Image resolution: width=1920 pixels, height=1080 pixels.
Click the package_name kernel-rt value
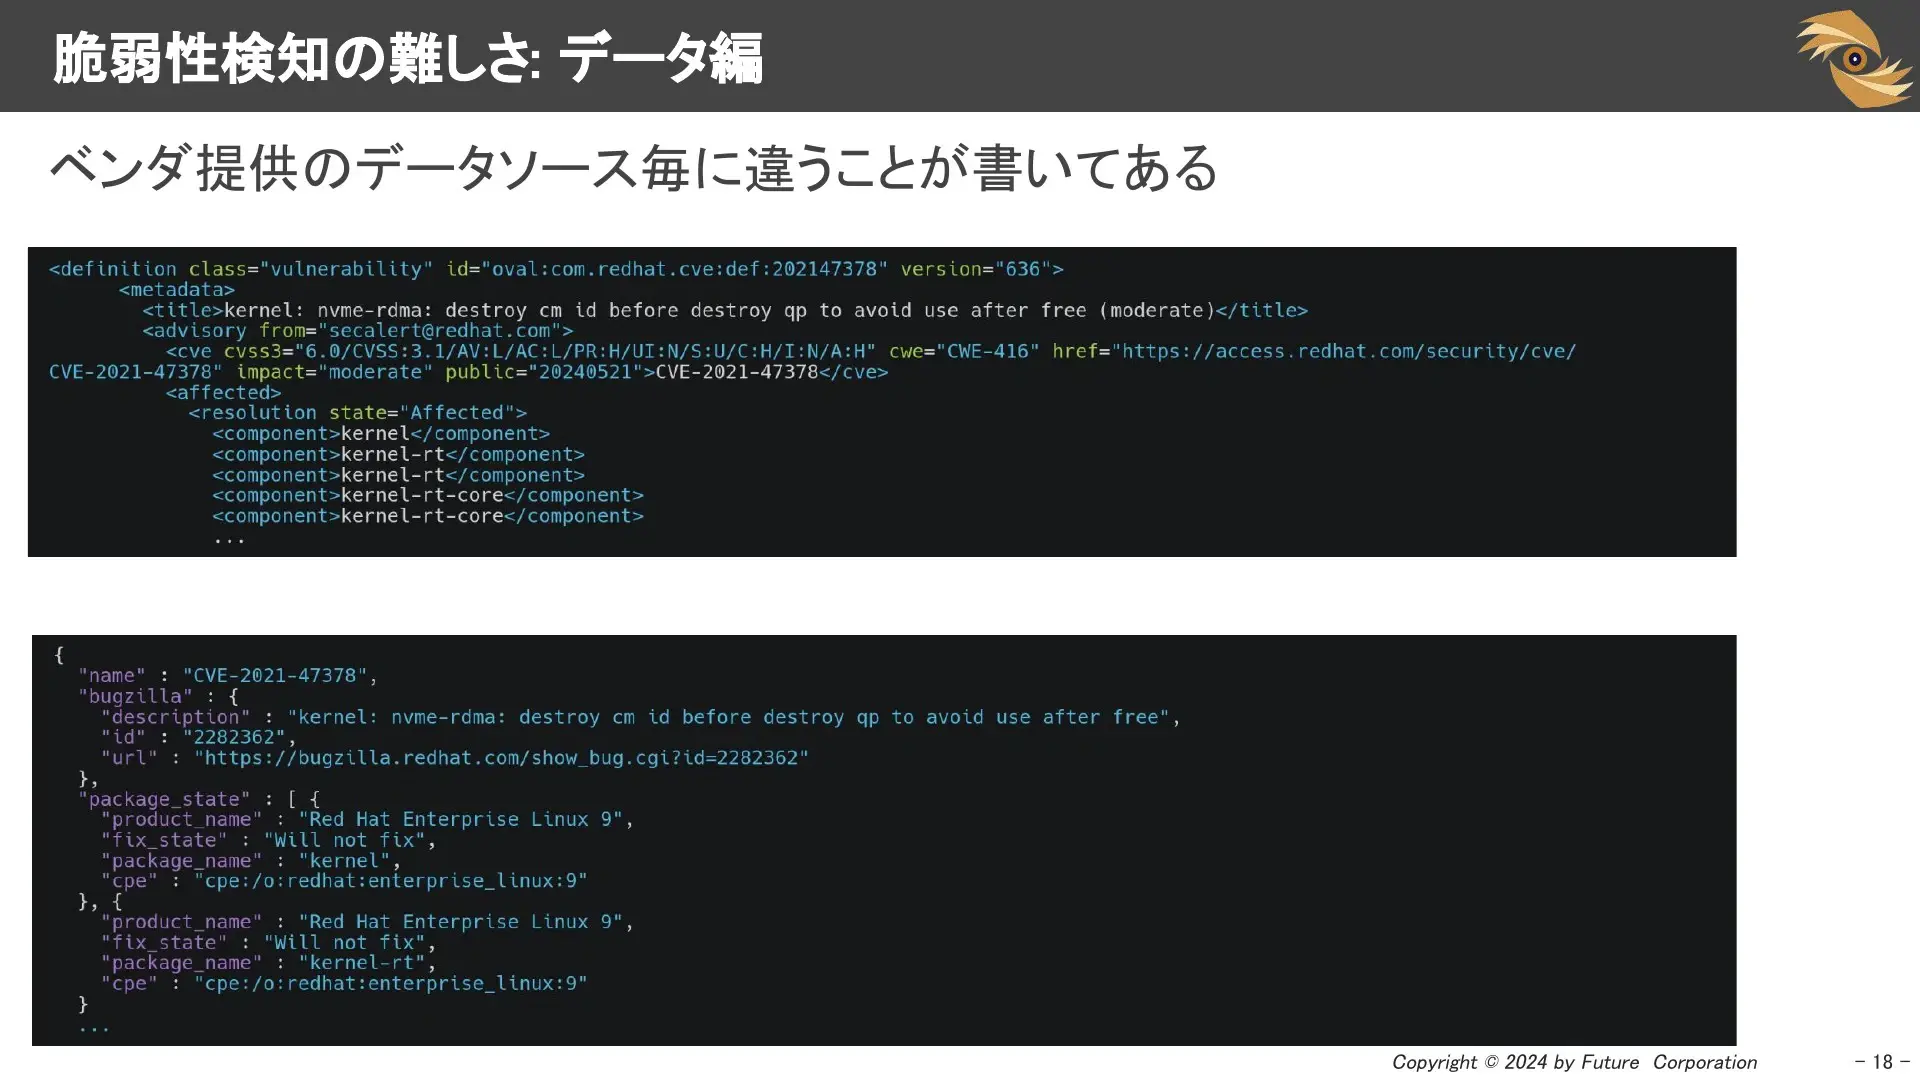pos(362,963)
